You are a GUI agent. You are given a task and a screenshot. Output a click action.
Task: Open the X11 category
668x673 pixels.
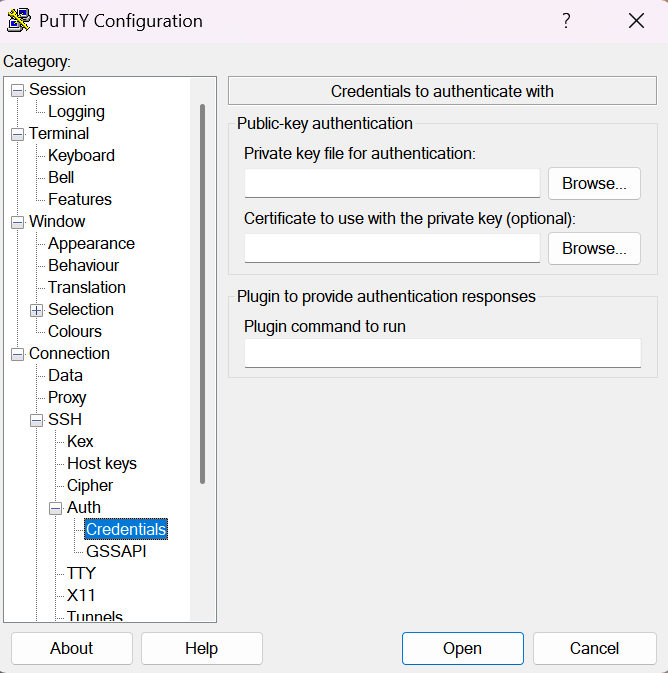coord(81,595)
